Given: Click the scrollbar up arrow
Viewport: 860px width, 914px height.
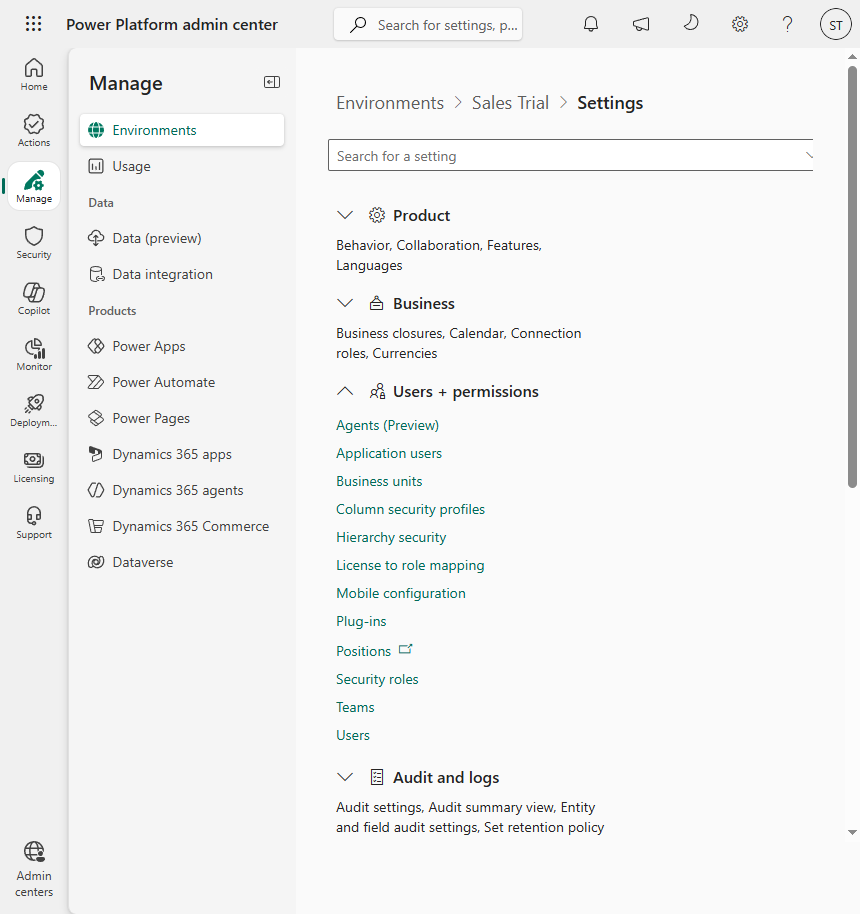Looking at the screenshot, I should click(852, 57).
